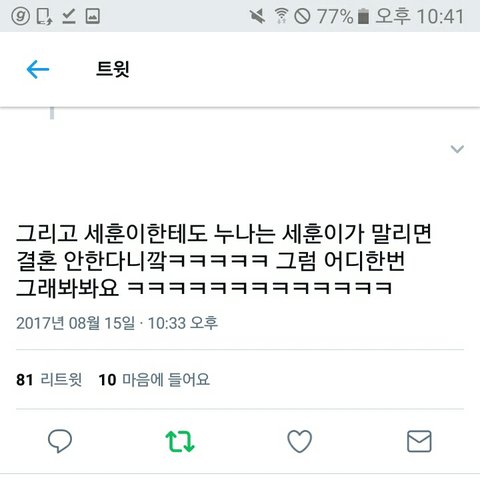Open the image notification icon
The image size is (480, 480).
pyautogui.click(x=93, y=16)
